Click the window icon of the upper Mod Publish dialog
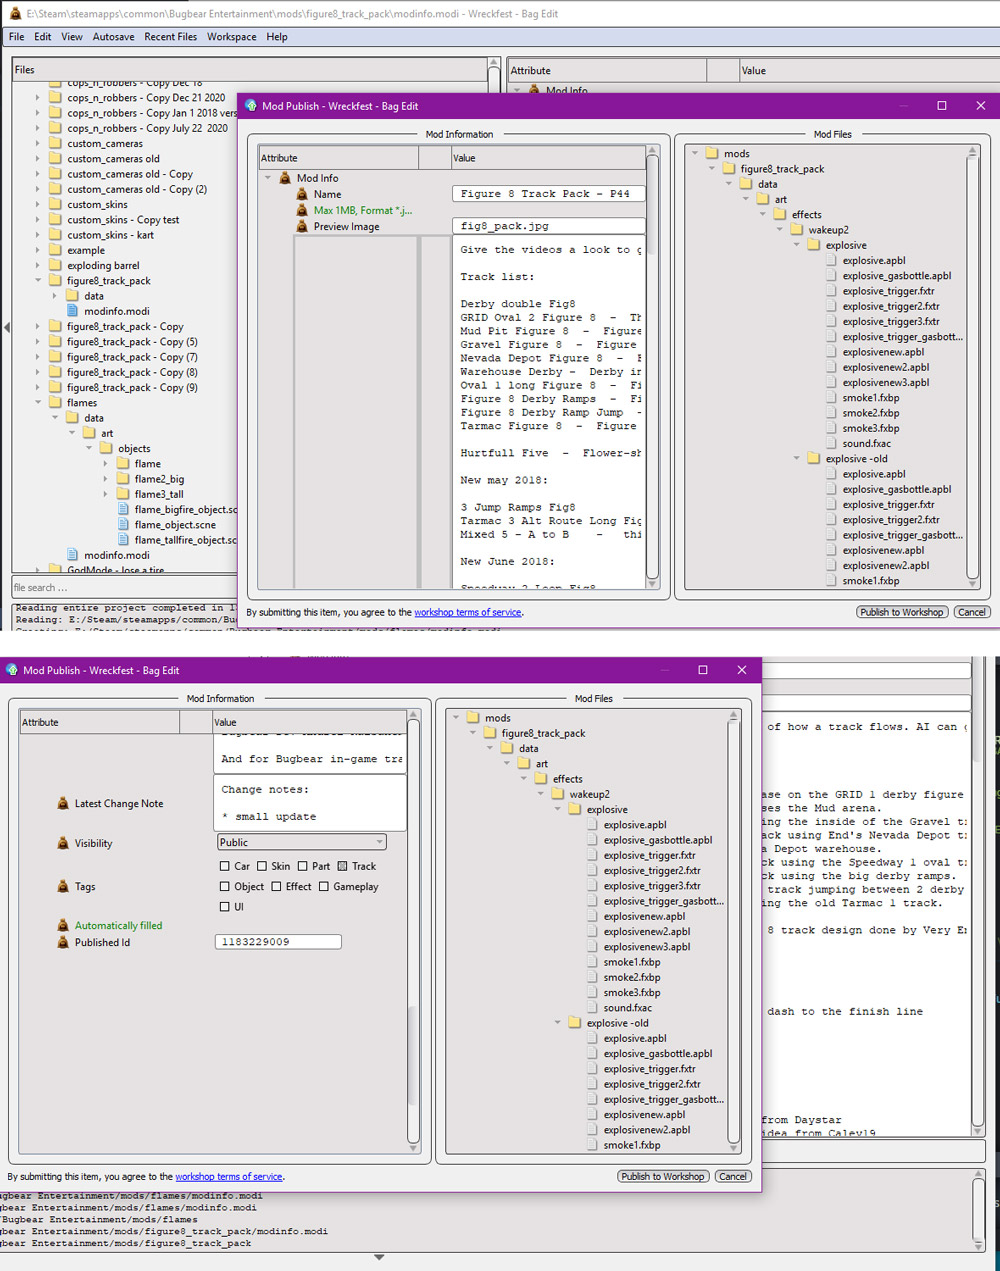Image resolution: width=1000 pixels, height=1271 pixels. point(250,105)
